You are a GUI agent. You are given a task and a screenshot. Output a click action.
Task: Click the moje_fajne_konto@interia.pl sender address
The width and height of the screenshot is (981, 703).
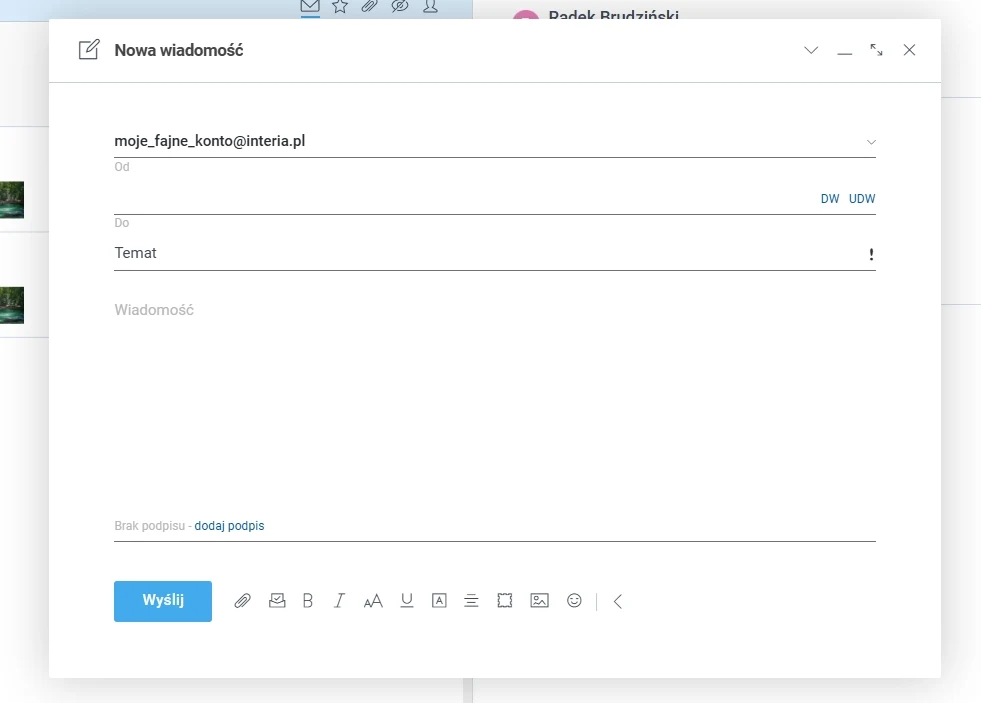tap(210, 141)
